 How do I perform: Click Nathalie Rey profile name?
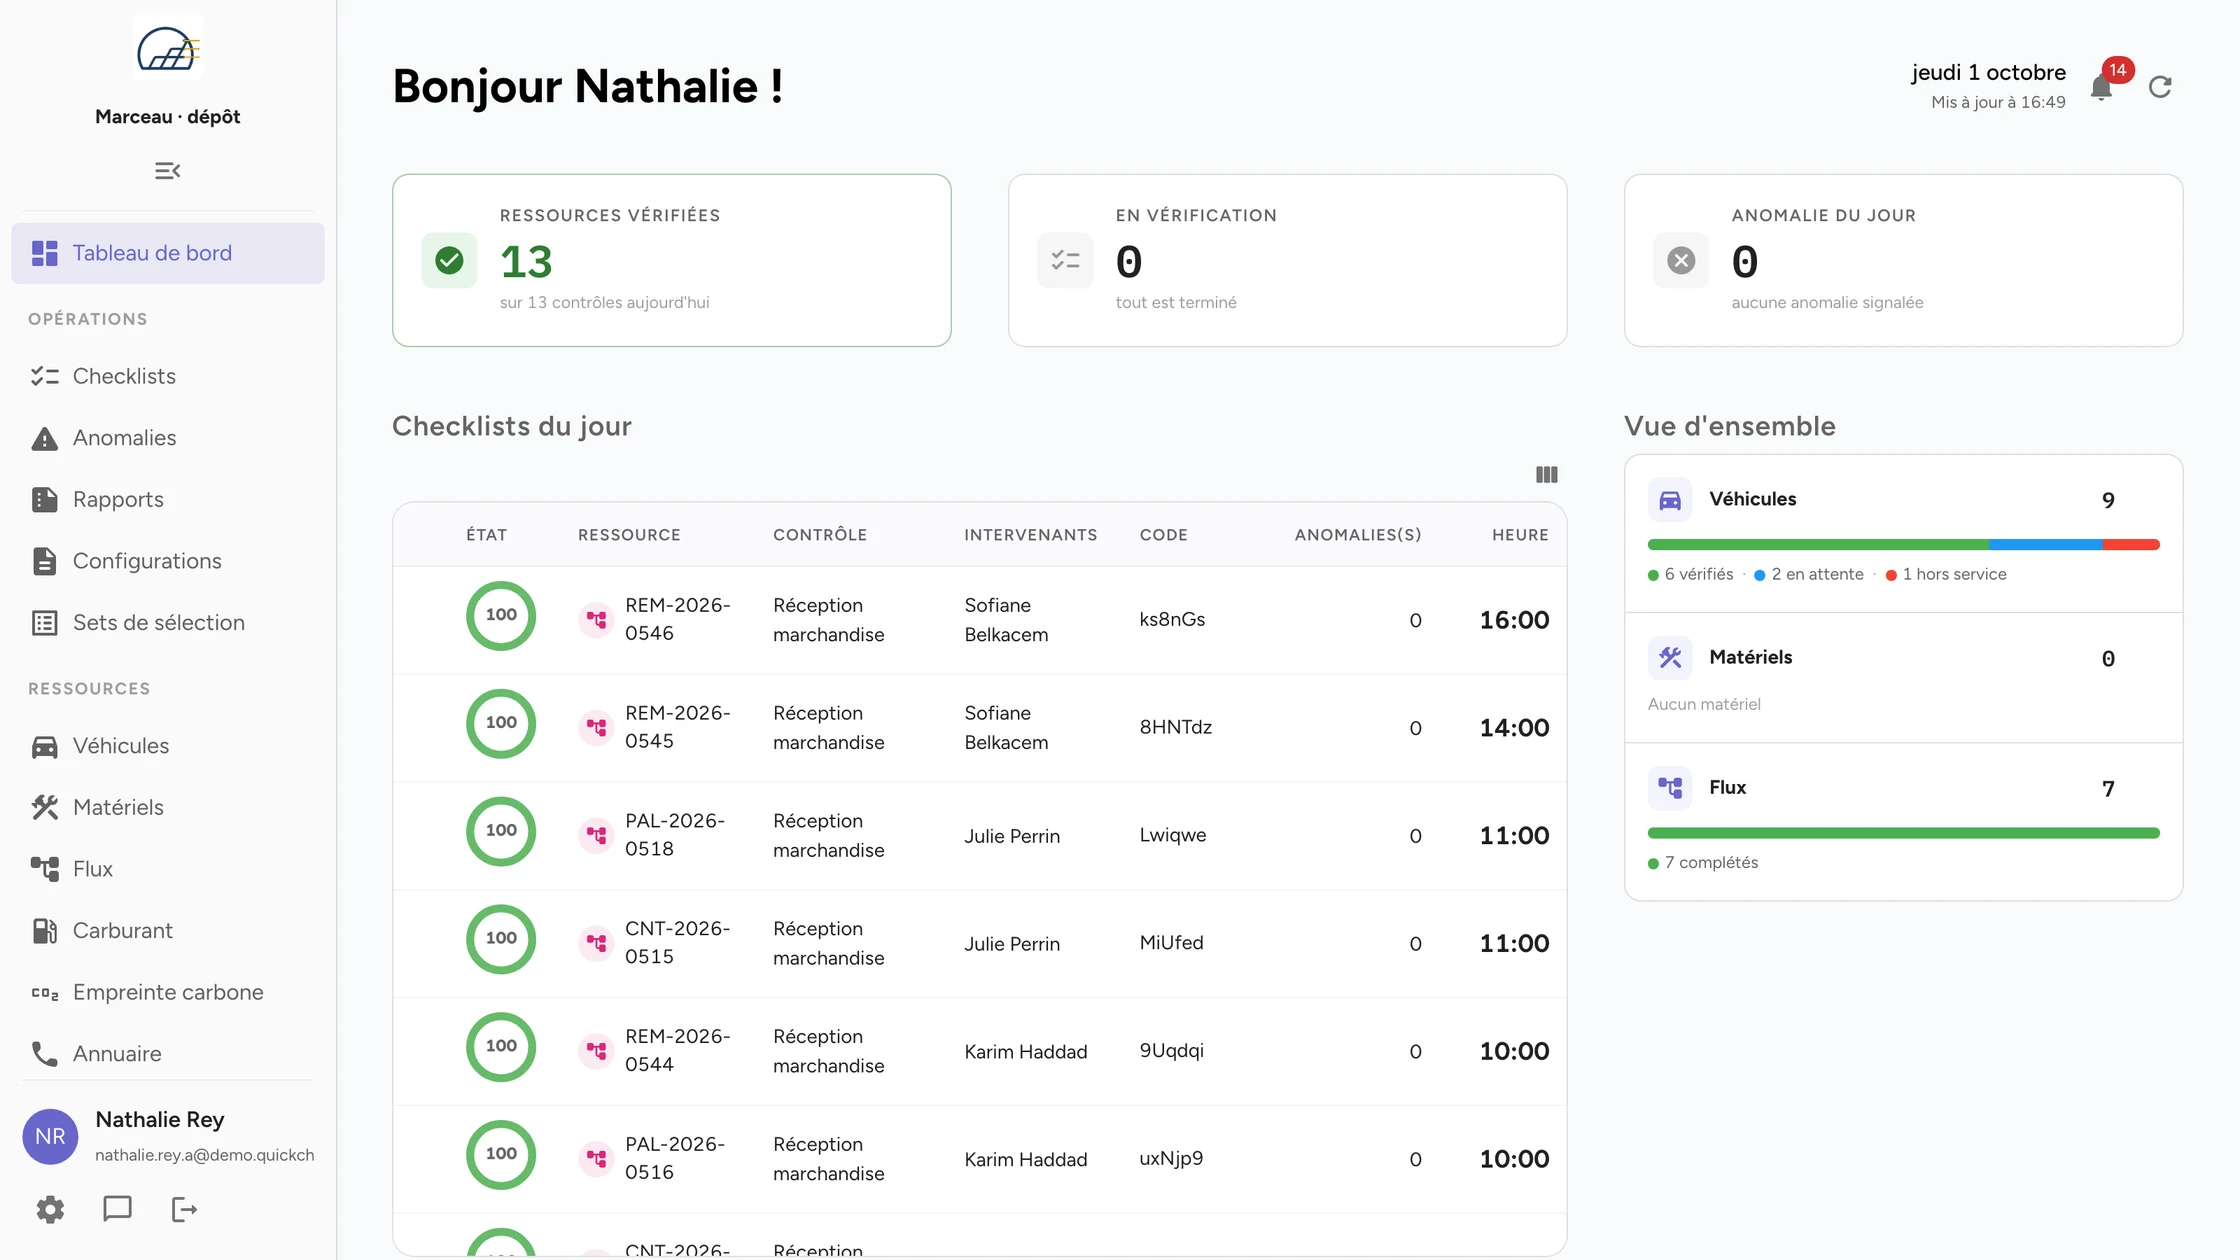[x=160, y=1119]
